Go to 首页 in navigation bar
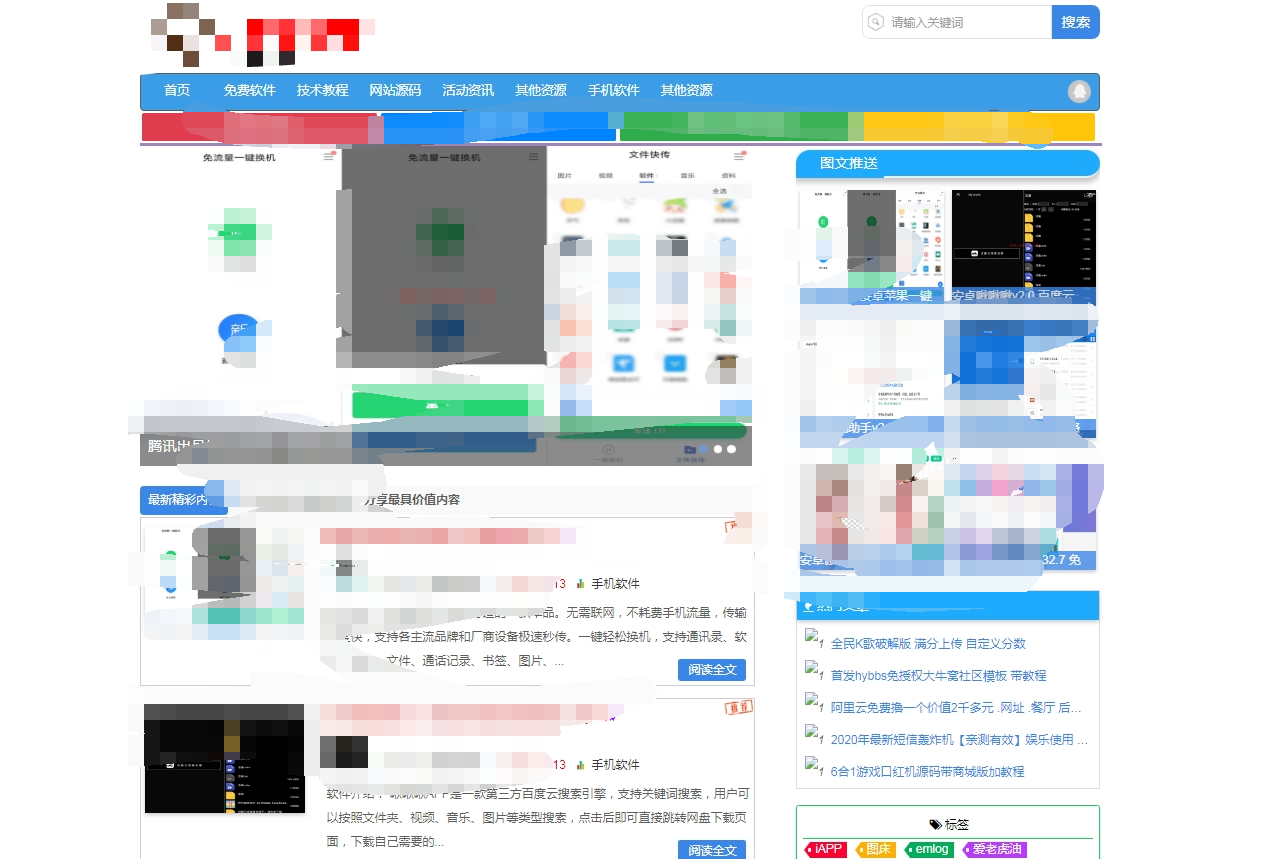 [177, 90]
